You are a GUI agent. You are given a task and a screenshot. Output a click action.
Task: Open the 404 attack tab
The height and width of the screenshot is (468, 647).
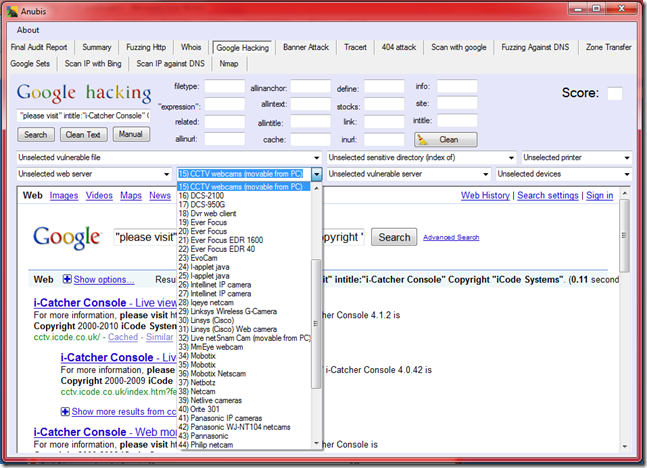pos(399,47)
